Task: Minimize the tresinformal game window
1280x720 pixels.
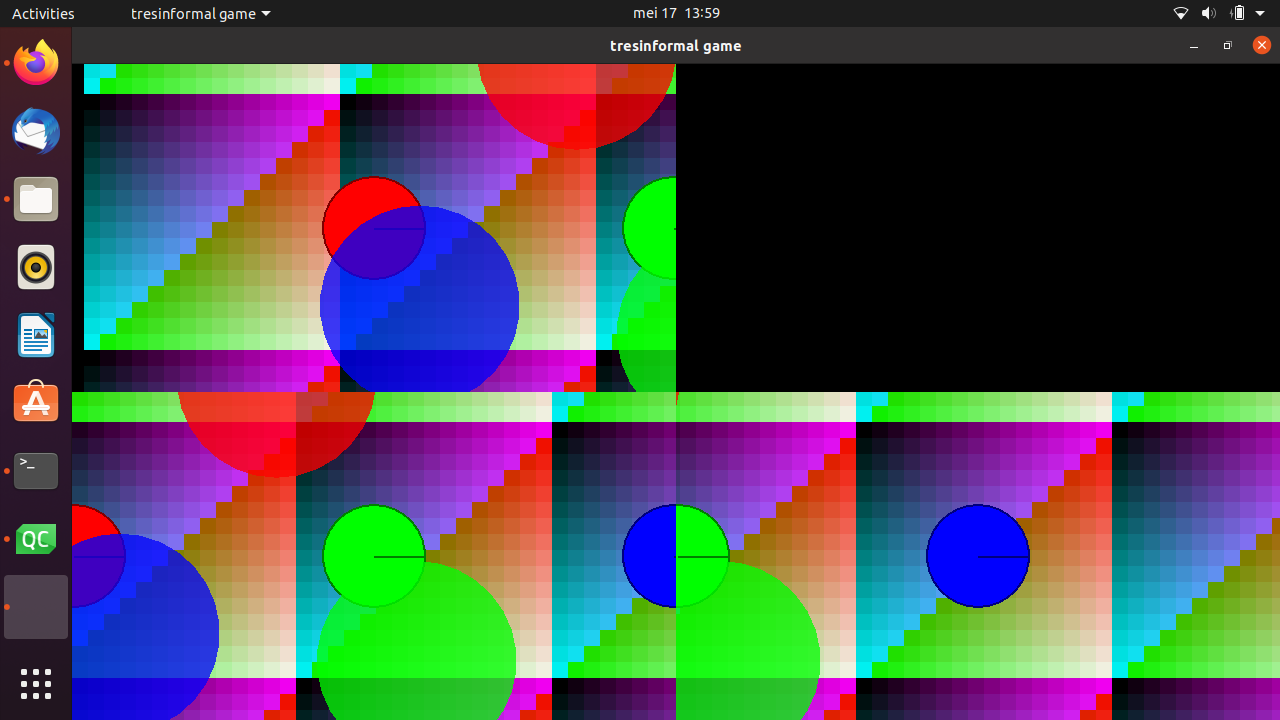Action: coord(1194,46)
